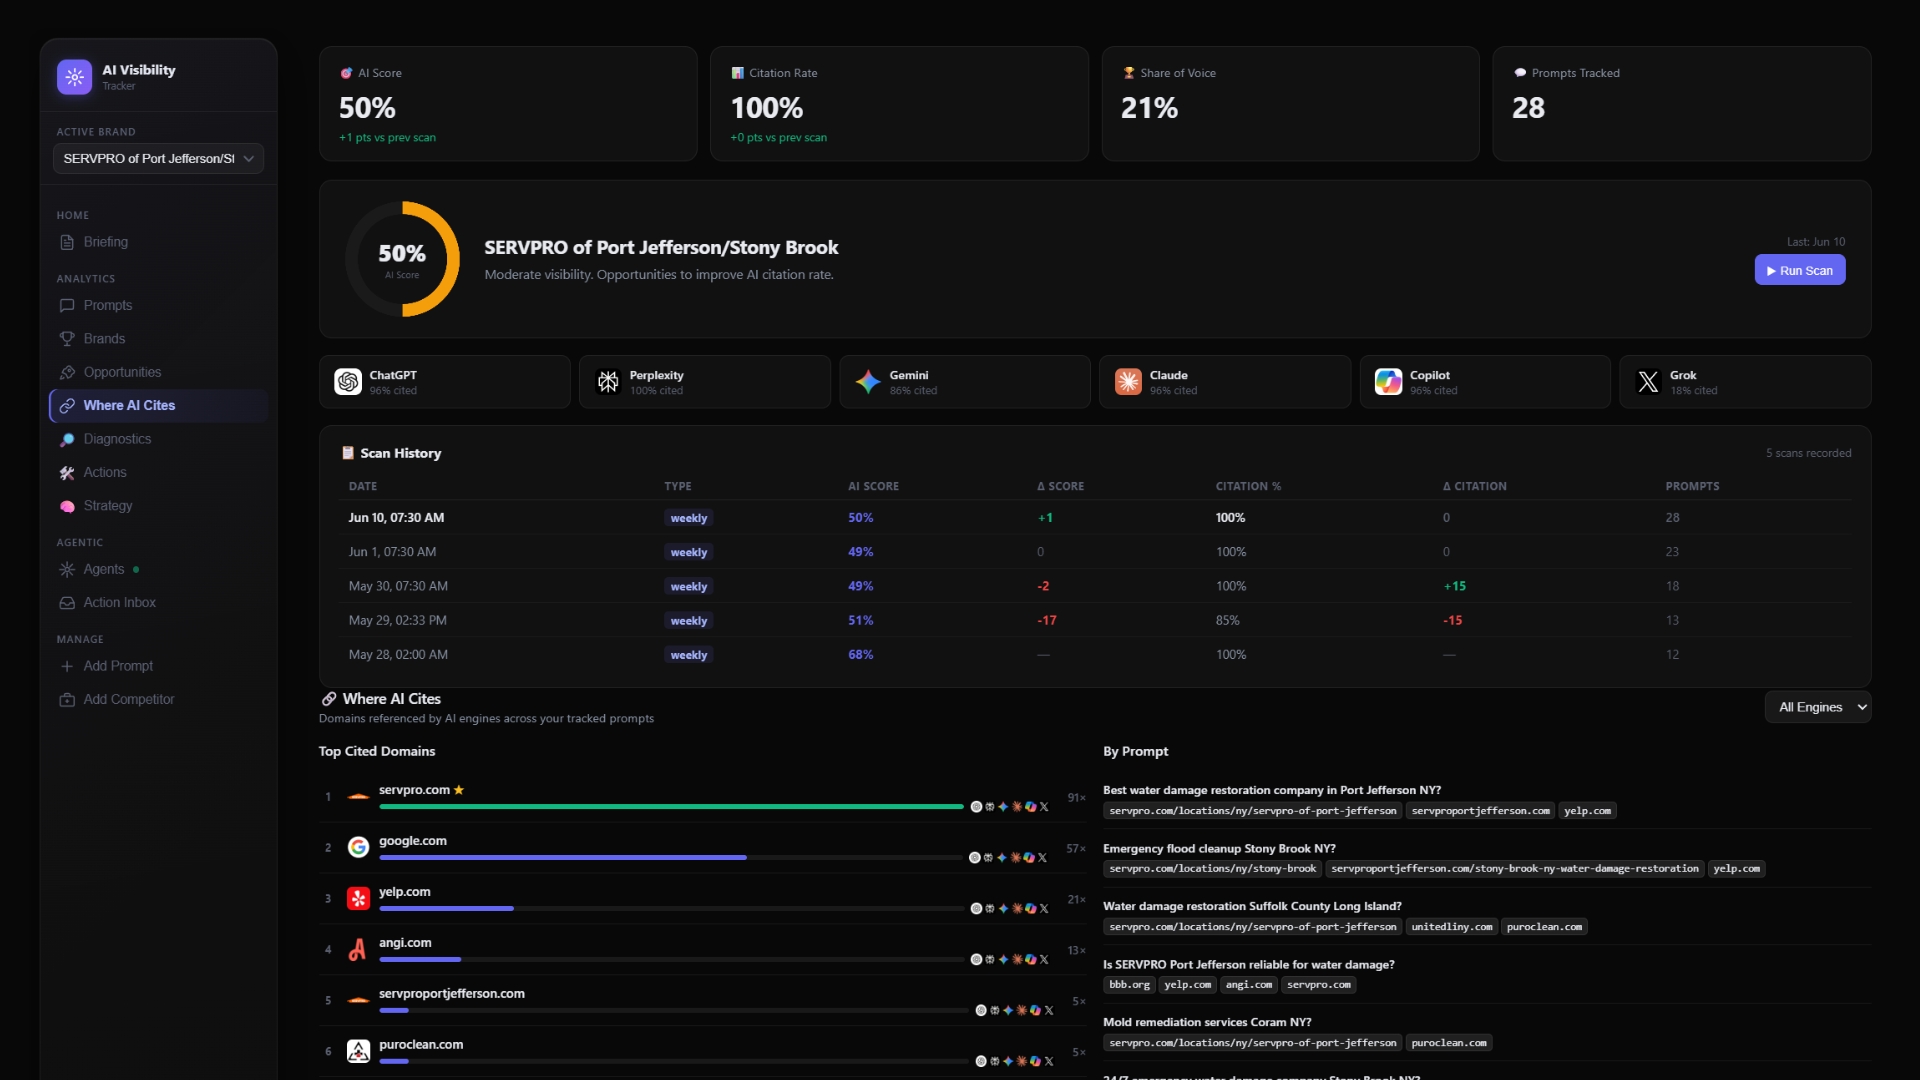Screen dimensions: 1920x1080
Task: Click the Add Competitor icon
Action: coord(67,700)
